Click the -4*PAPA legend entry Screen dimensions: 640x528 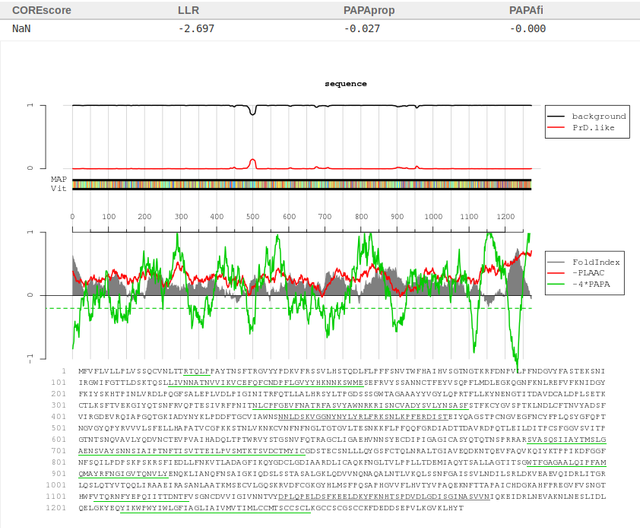coord(580,284)
